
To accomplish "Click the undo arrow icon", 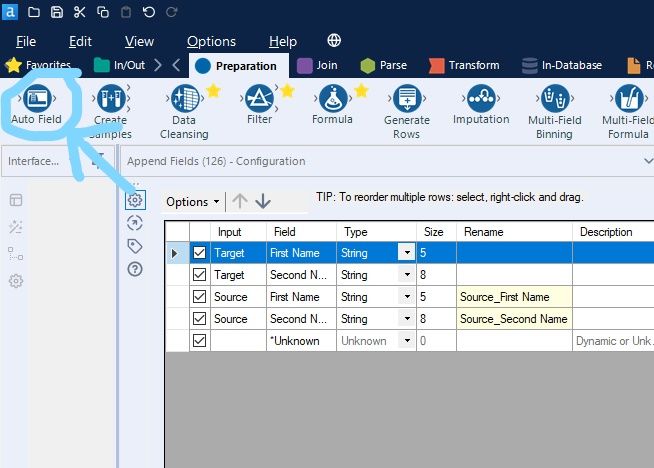I will pyautogui.click(x=149, y=12).
